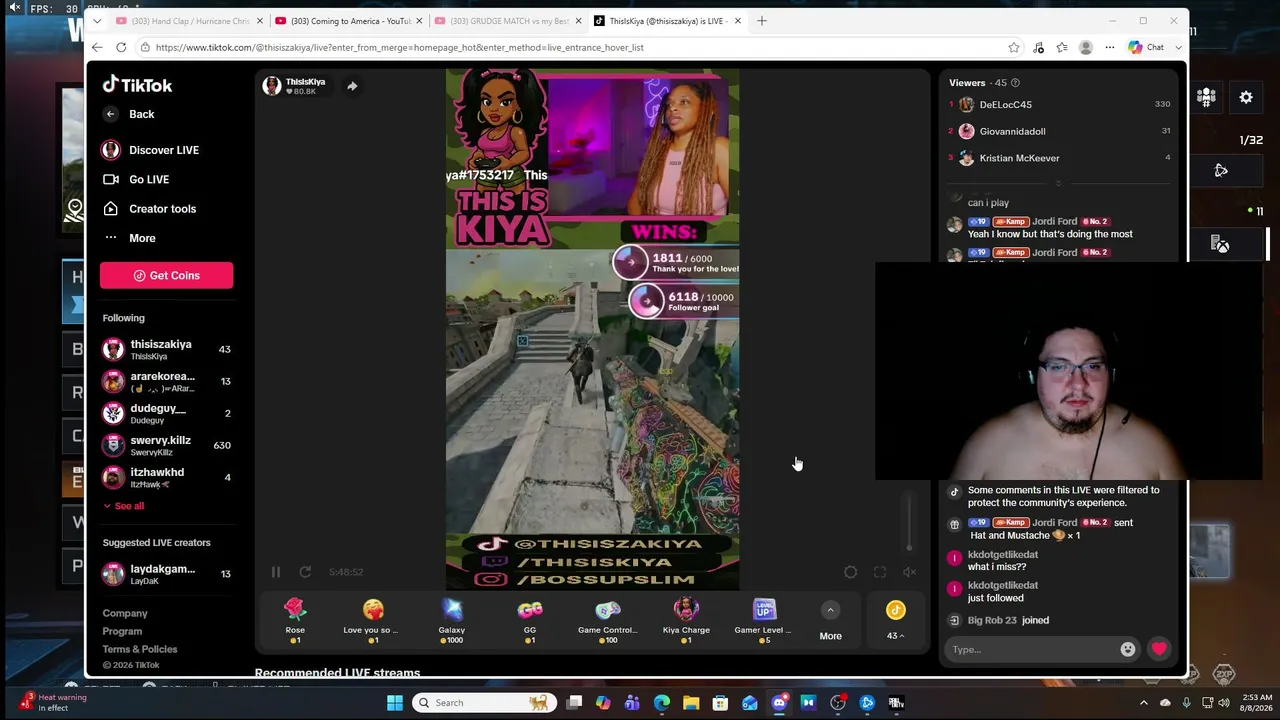The height and width of the screenshot is (720, 1280).
Task: Click the chat Type... input field
Action: (x=1032, y=650)
